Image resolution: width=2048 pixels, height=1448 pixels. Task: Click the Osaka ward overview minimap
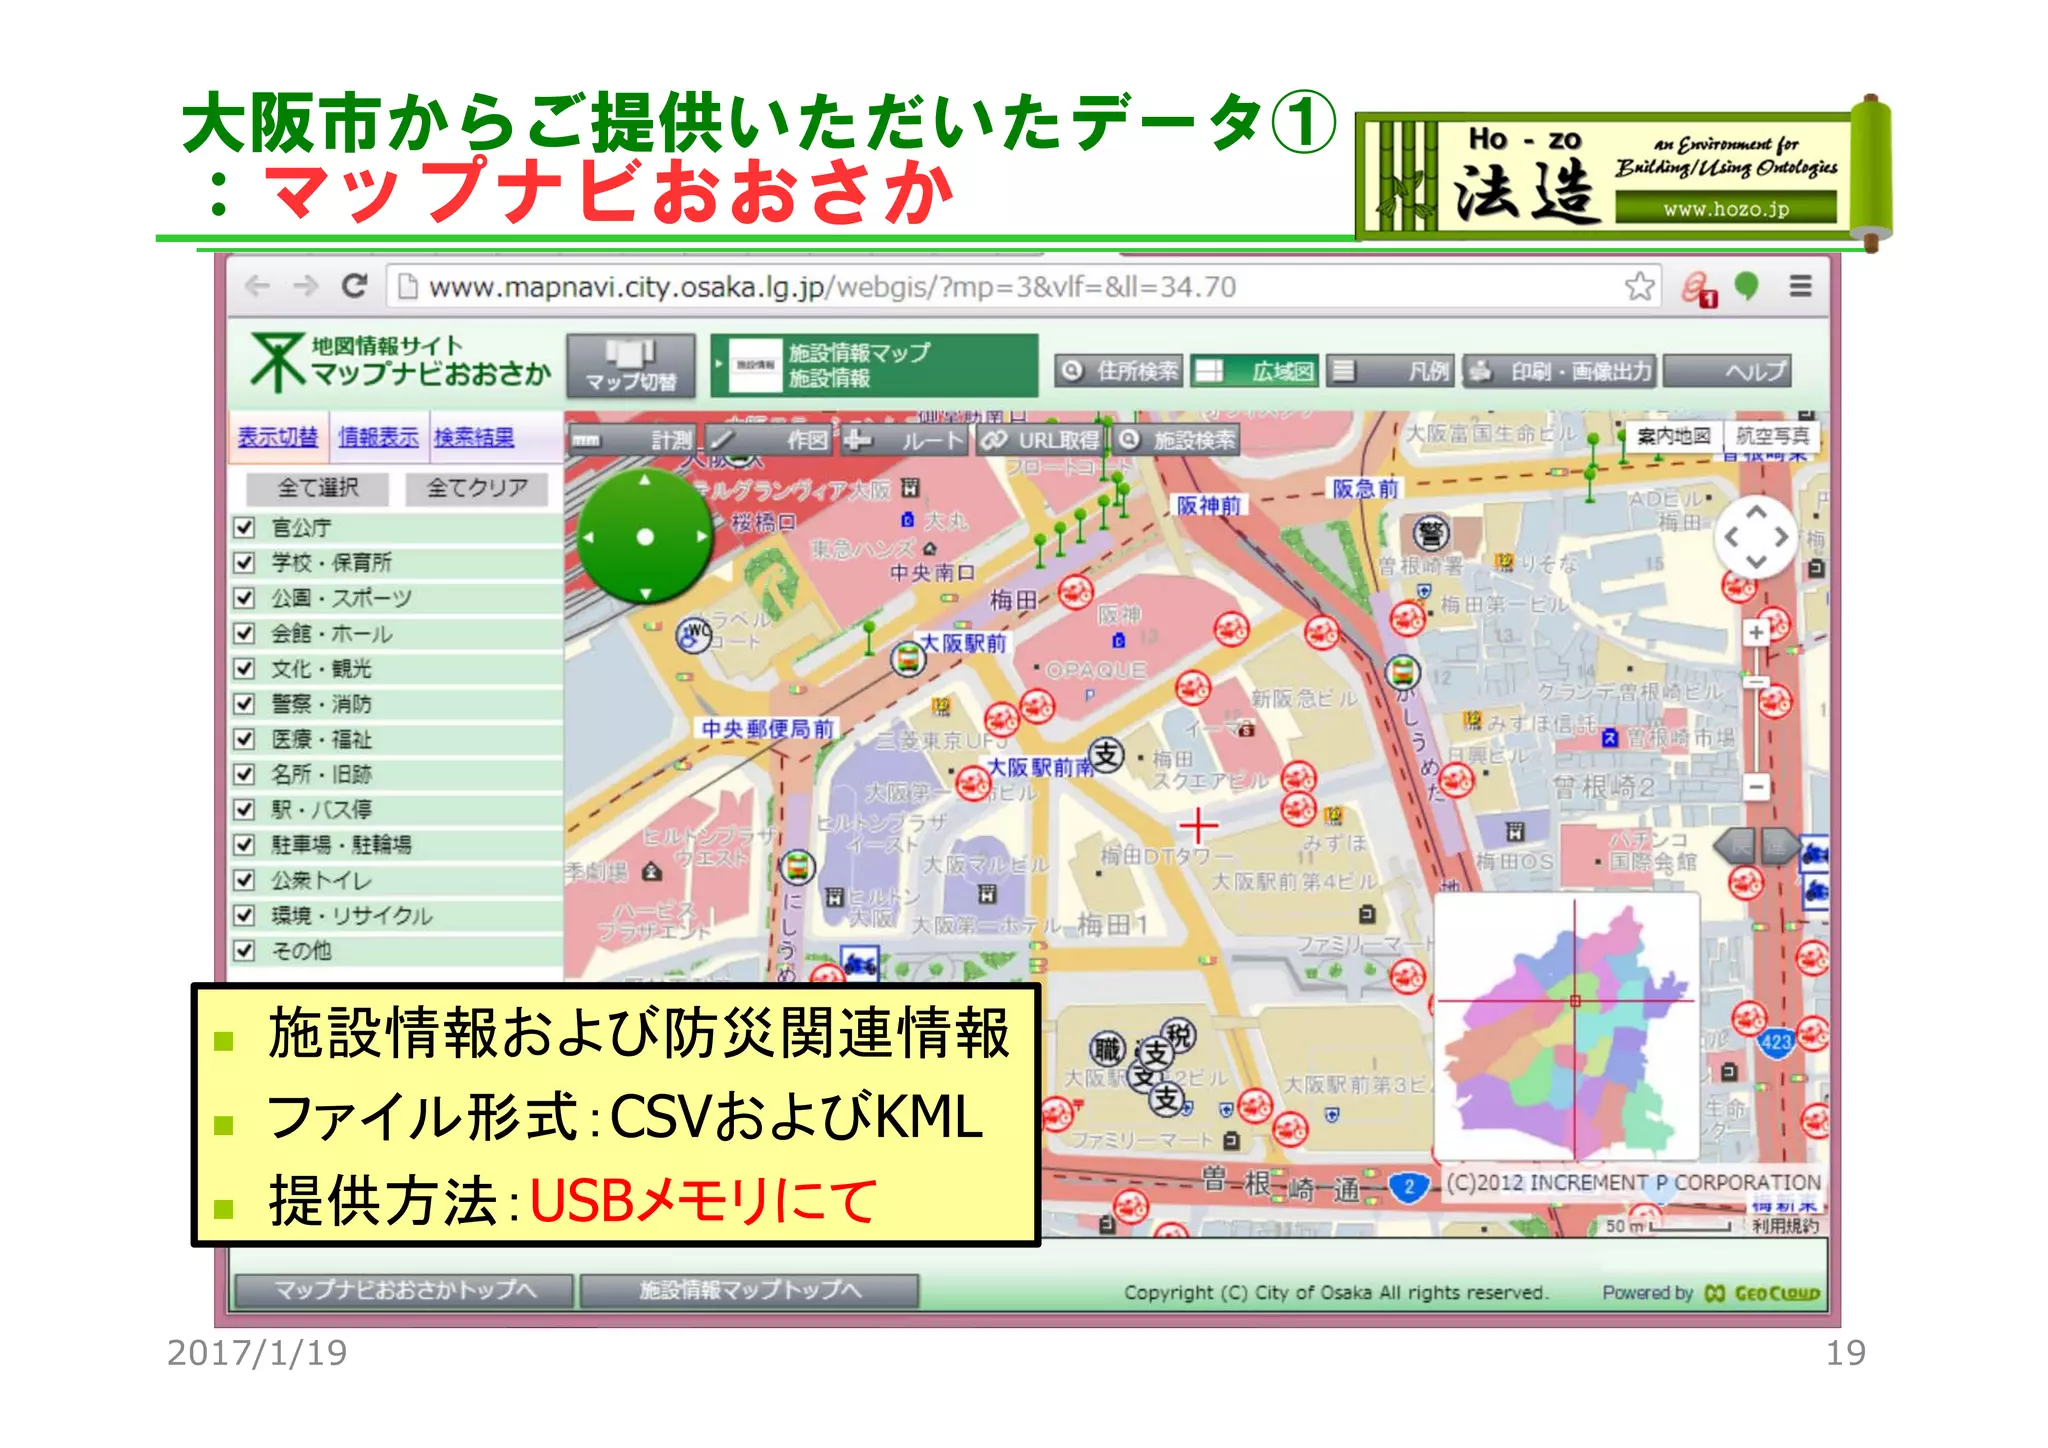(x=1567, y=1026)
